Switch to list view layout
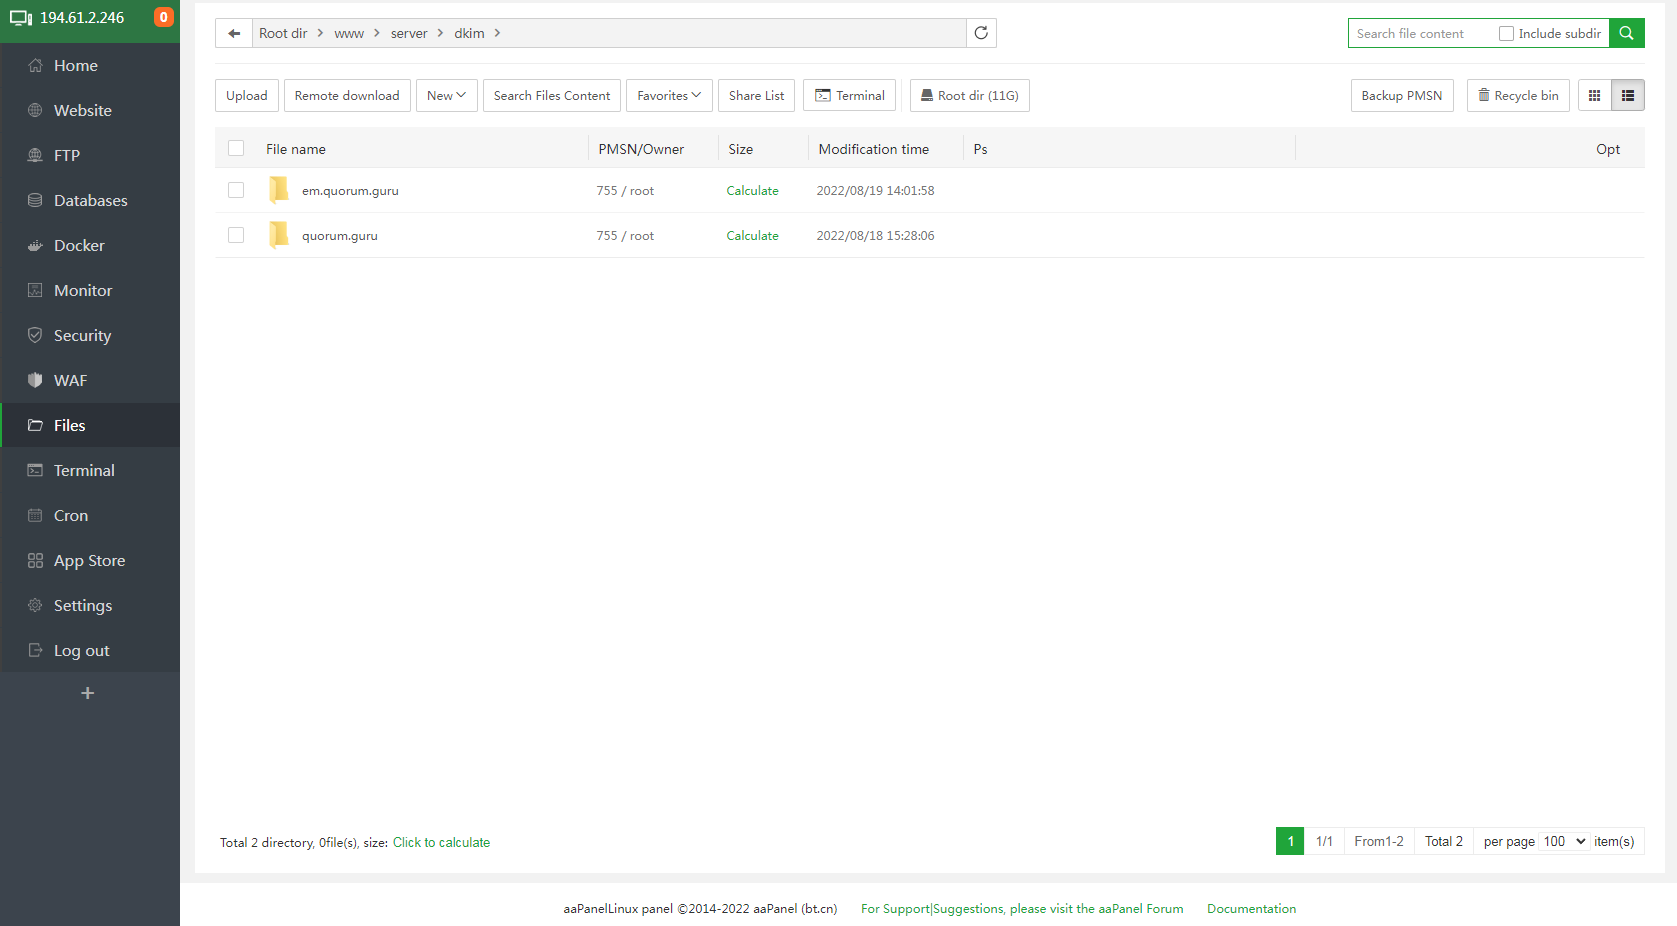Viewport: 1677px width, 926px height. (x=1628, y=96)
